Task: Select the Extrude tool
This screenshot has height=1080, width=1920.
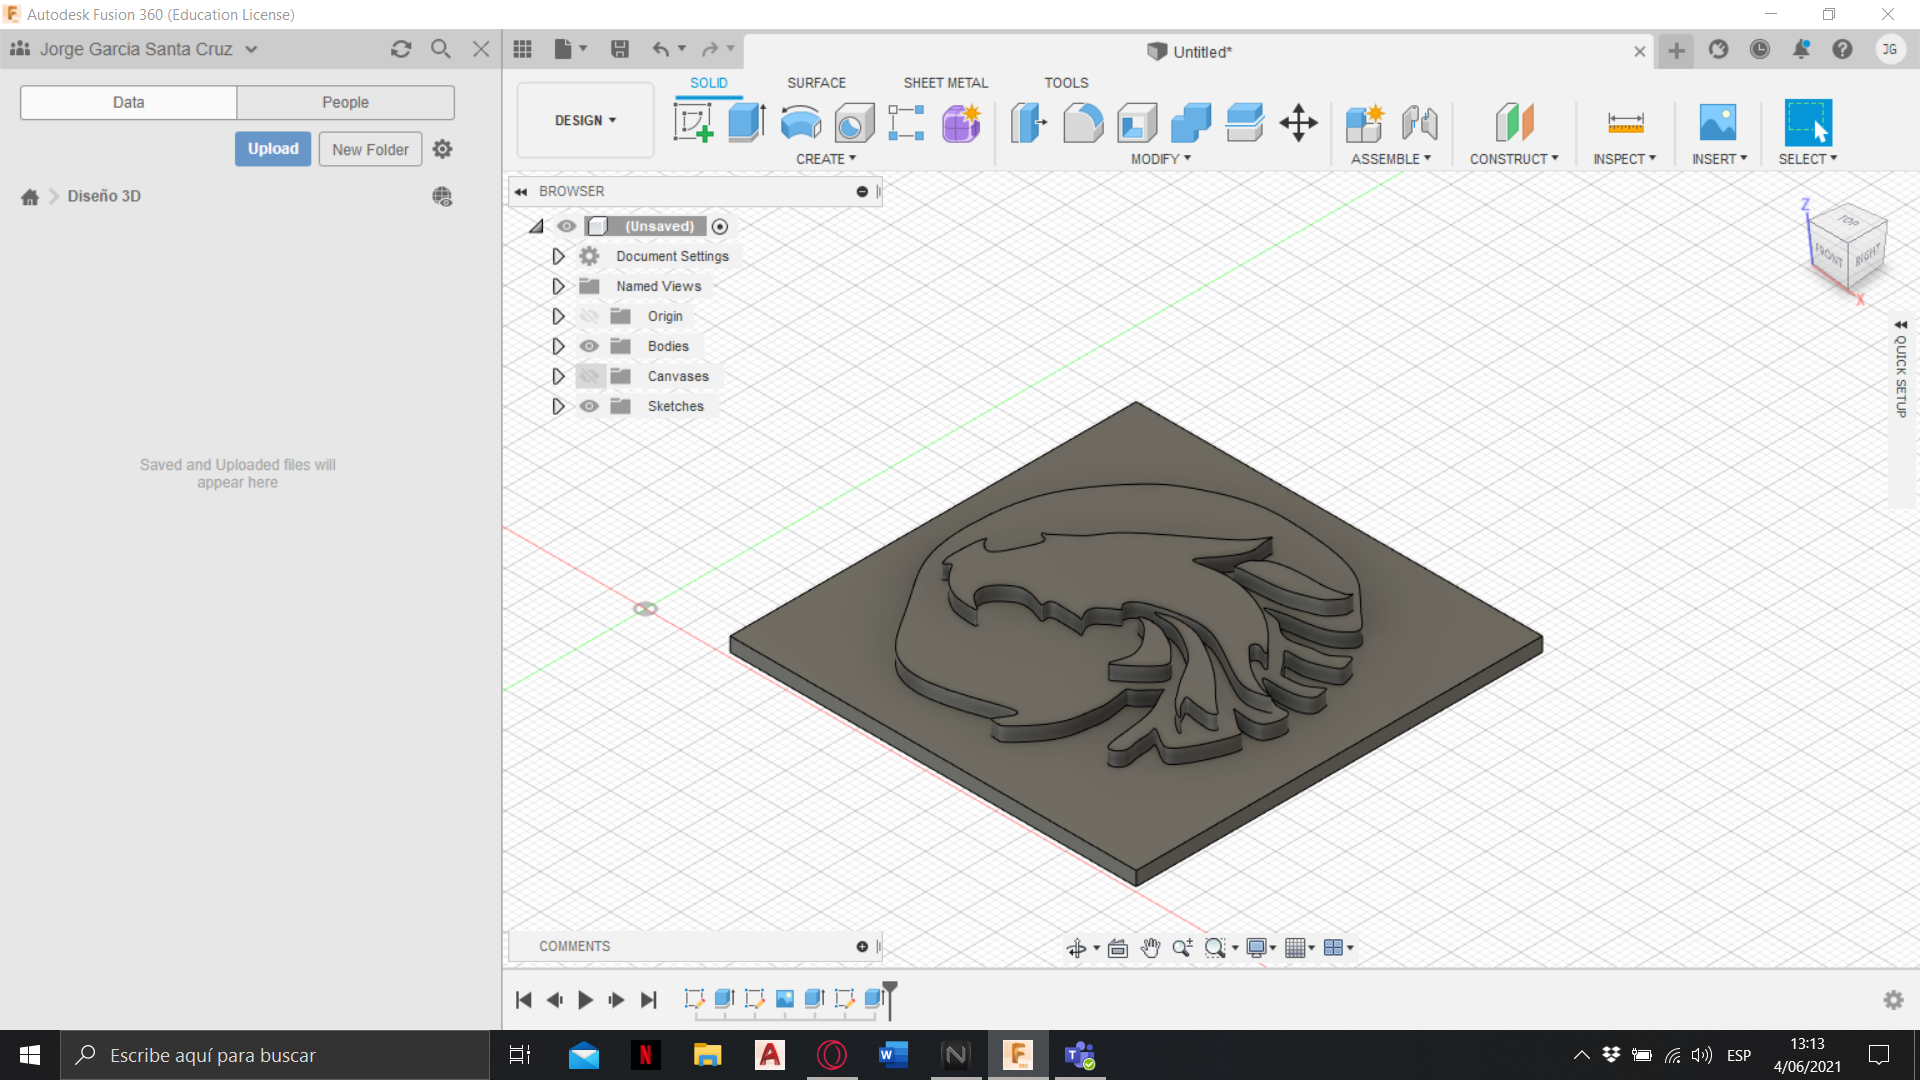Action: 747,123
